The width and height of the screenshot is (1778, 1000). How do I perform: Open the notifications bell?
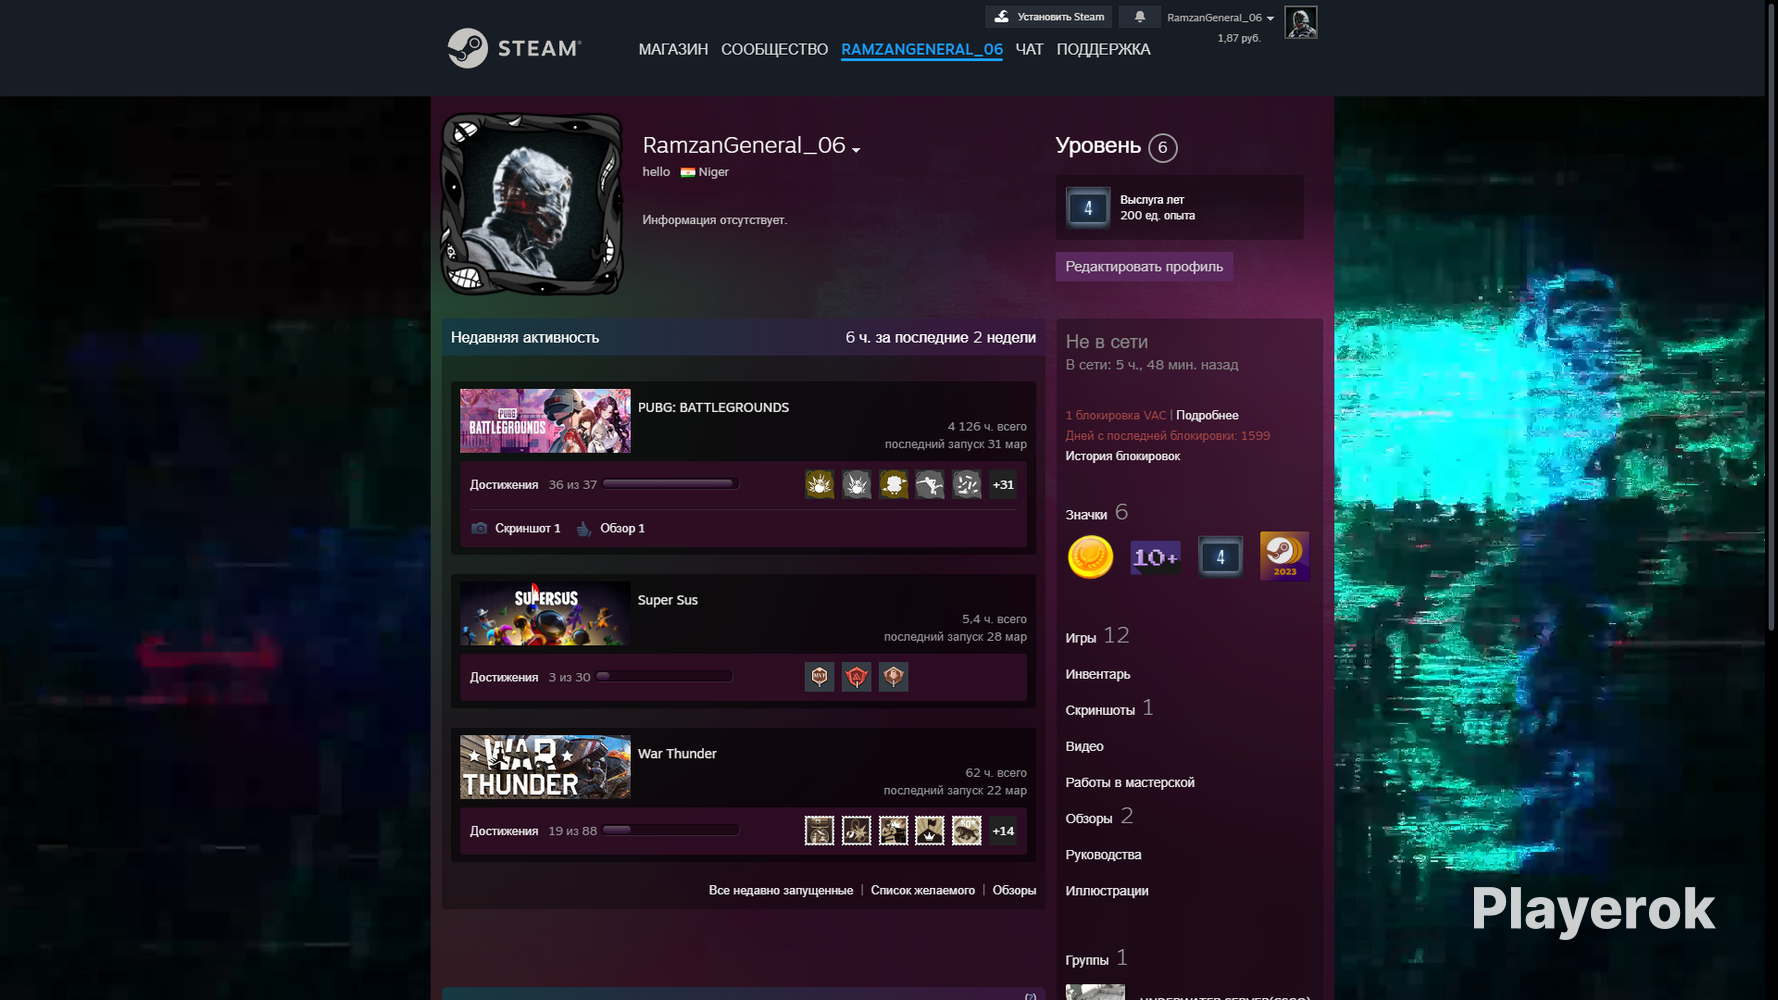[x=1139, y=17]
